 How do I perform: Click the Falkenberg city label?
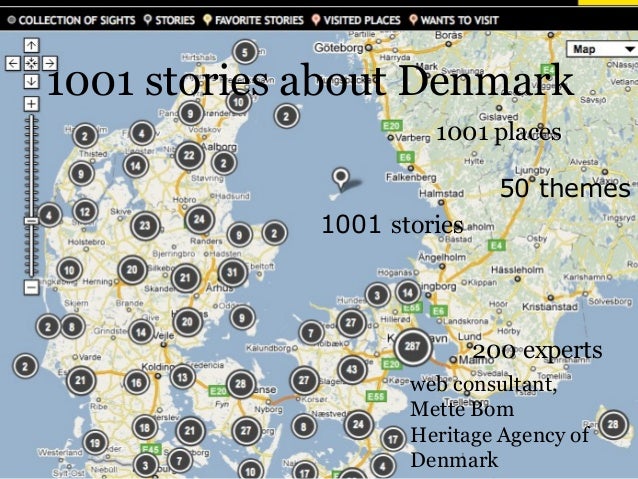click(411, 177)
